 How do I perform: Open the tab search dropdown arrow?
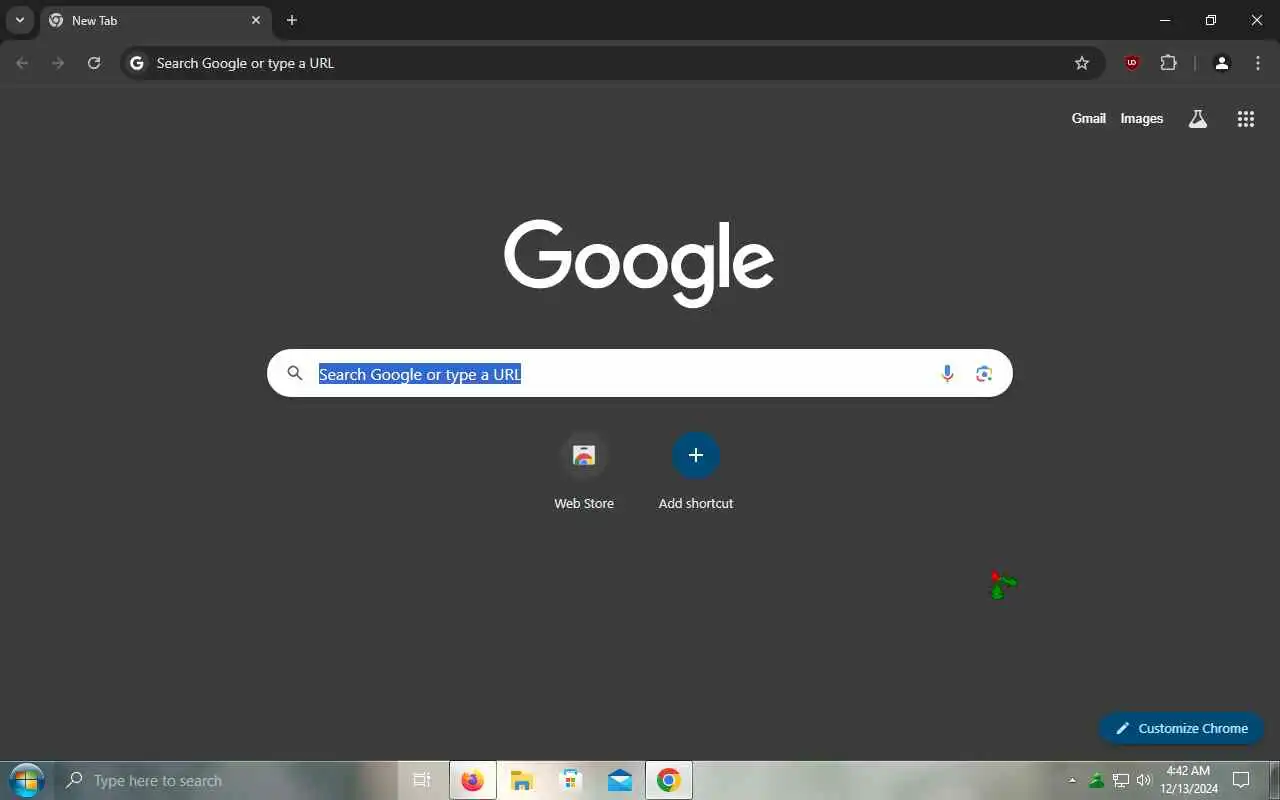point(19,20)
